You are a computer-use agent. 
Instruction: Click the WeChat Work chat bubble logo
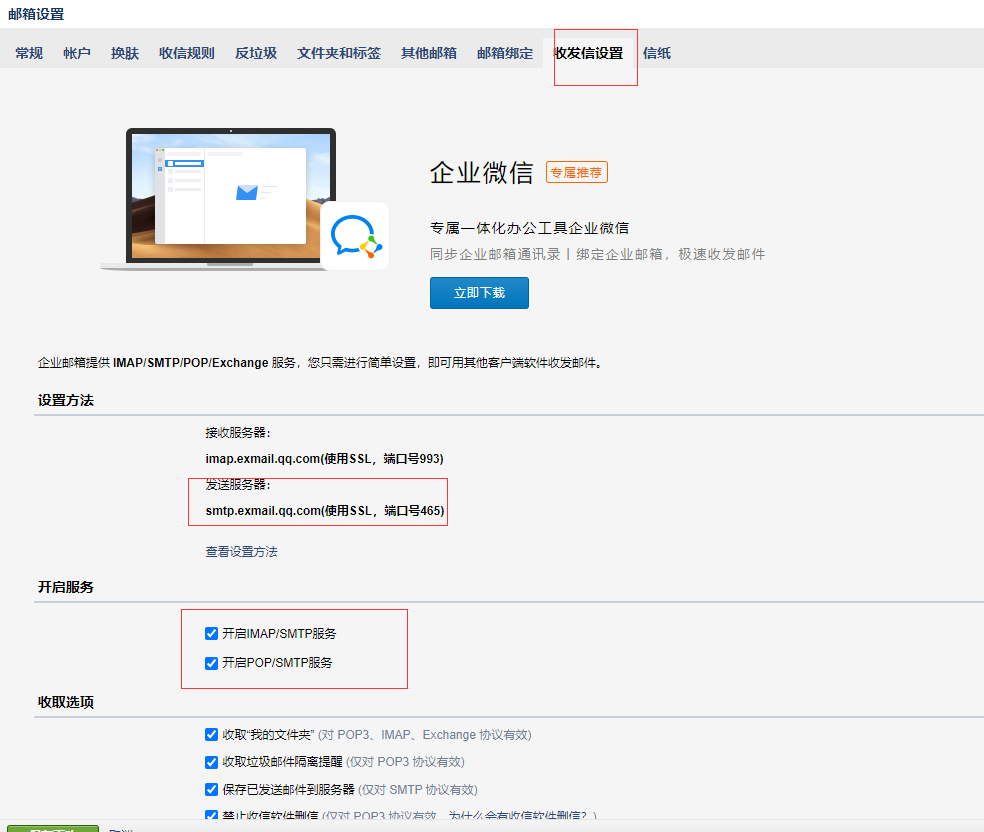pos(355,236)
